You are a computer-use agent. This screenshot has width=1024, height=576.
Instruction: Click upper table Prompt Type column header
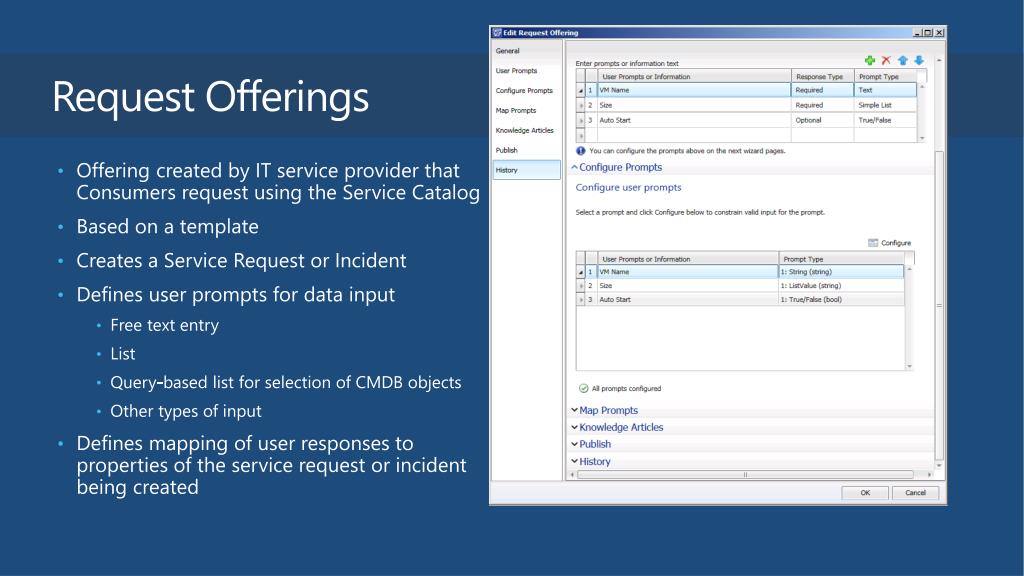tap(886, 76)
